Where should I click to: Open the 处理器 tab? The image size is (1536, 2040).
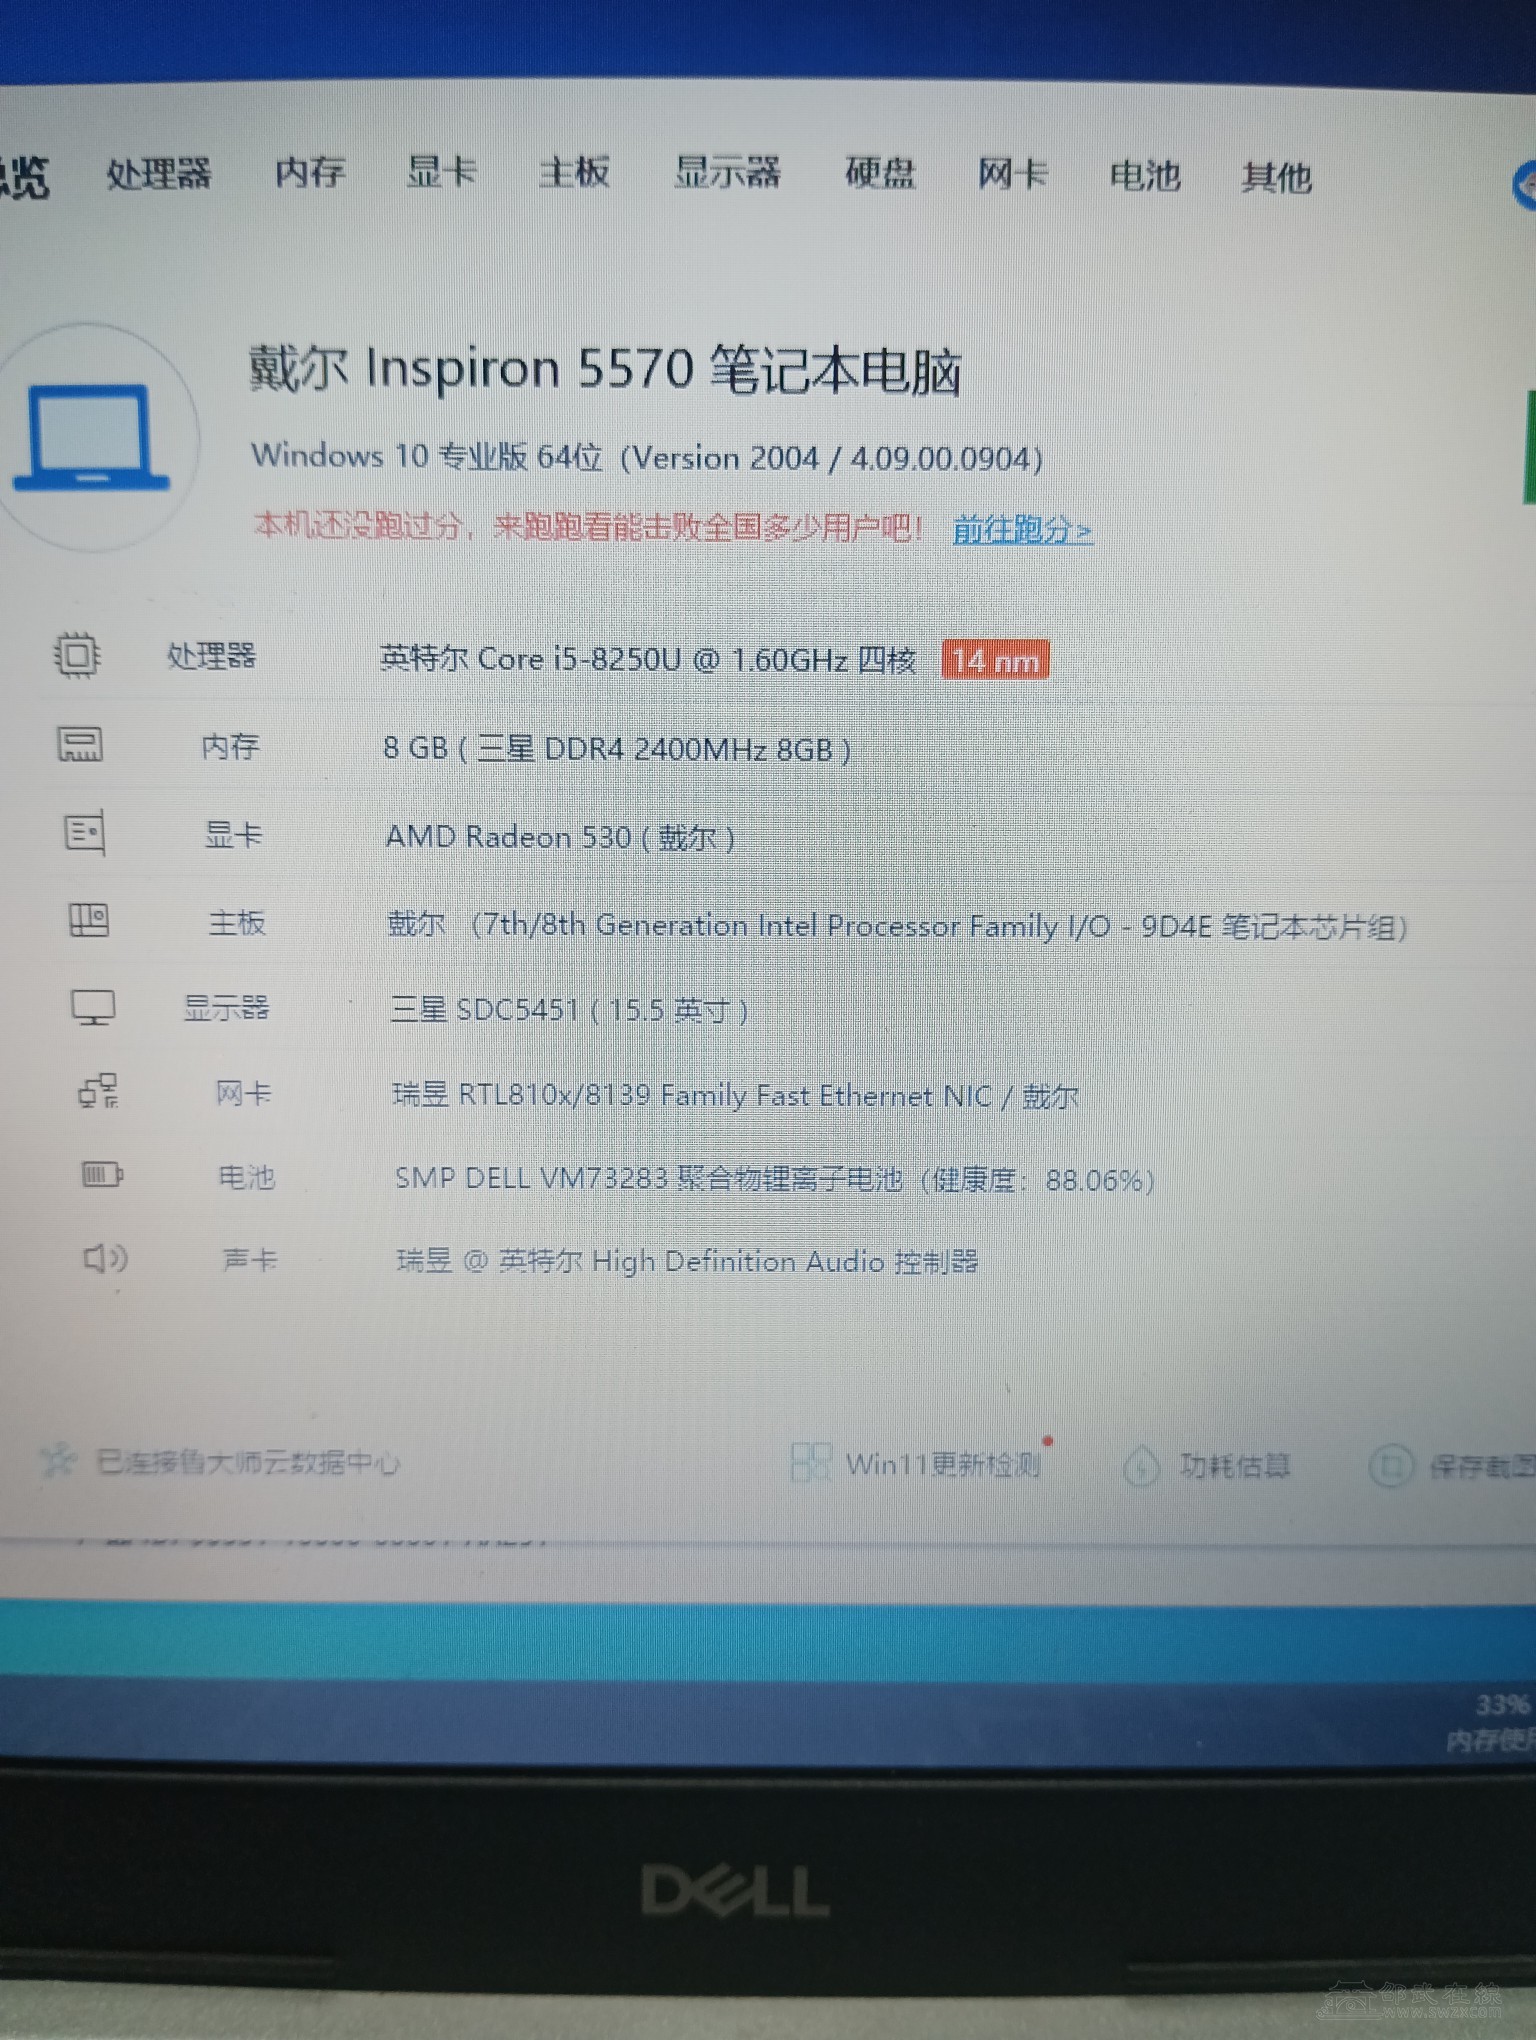click(159, 174)
